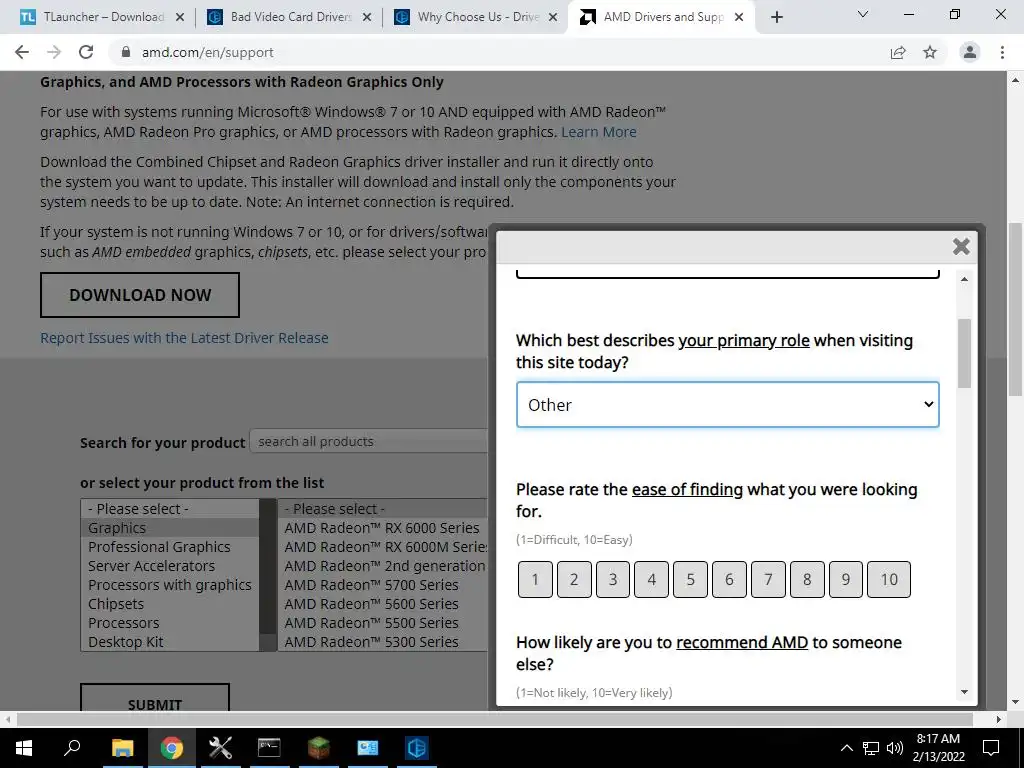Select Processors in the product list

pyautogui.click(x=170, y=622)
